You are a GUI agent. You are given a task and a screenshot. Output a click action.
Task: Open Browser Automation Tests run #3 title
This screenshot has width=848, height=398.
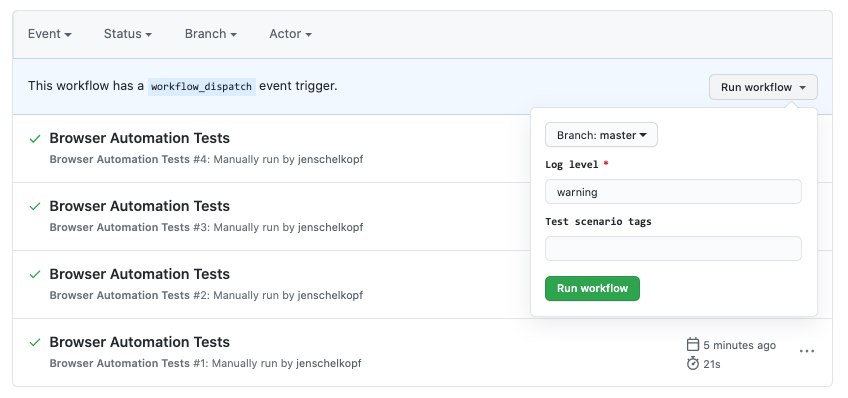click(140, 206)
